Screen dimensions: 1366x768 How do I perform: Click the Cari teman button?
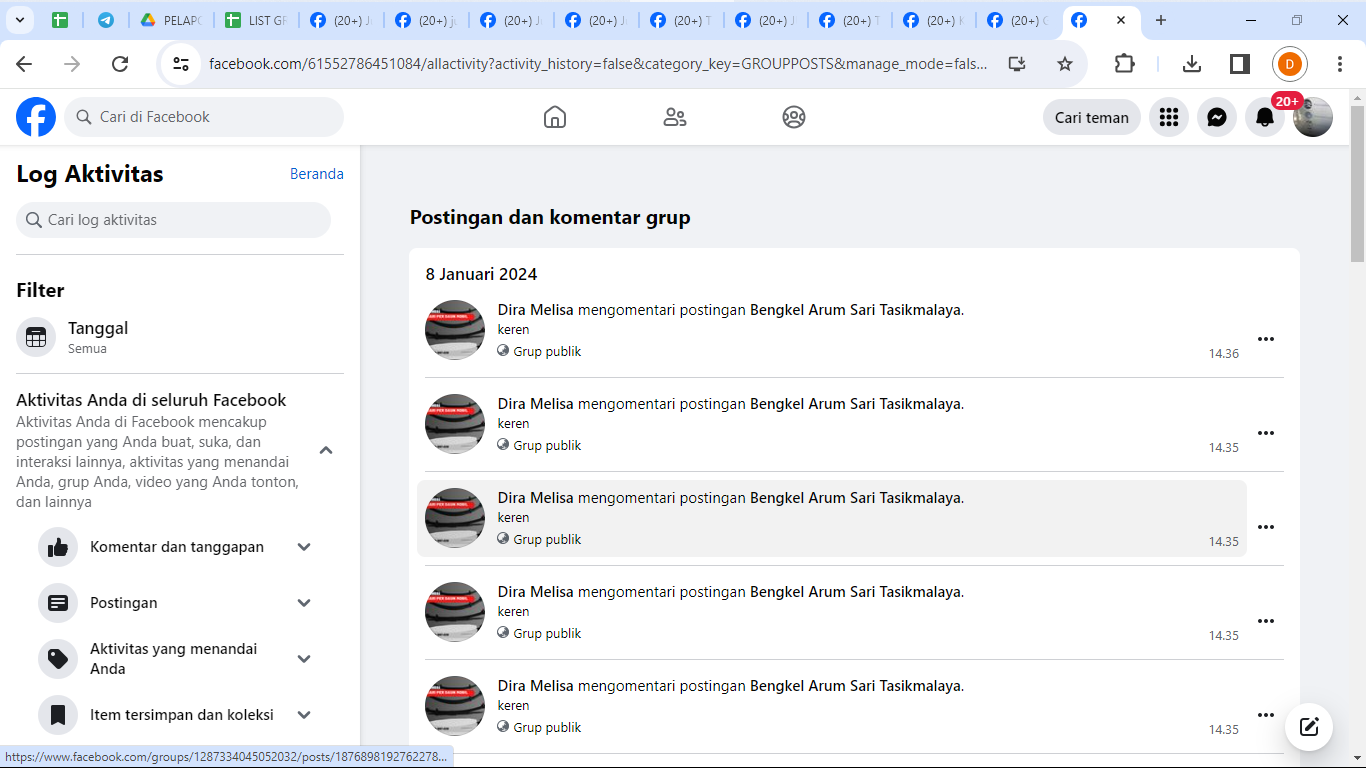click(x=1092, y=117)
